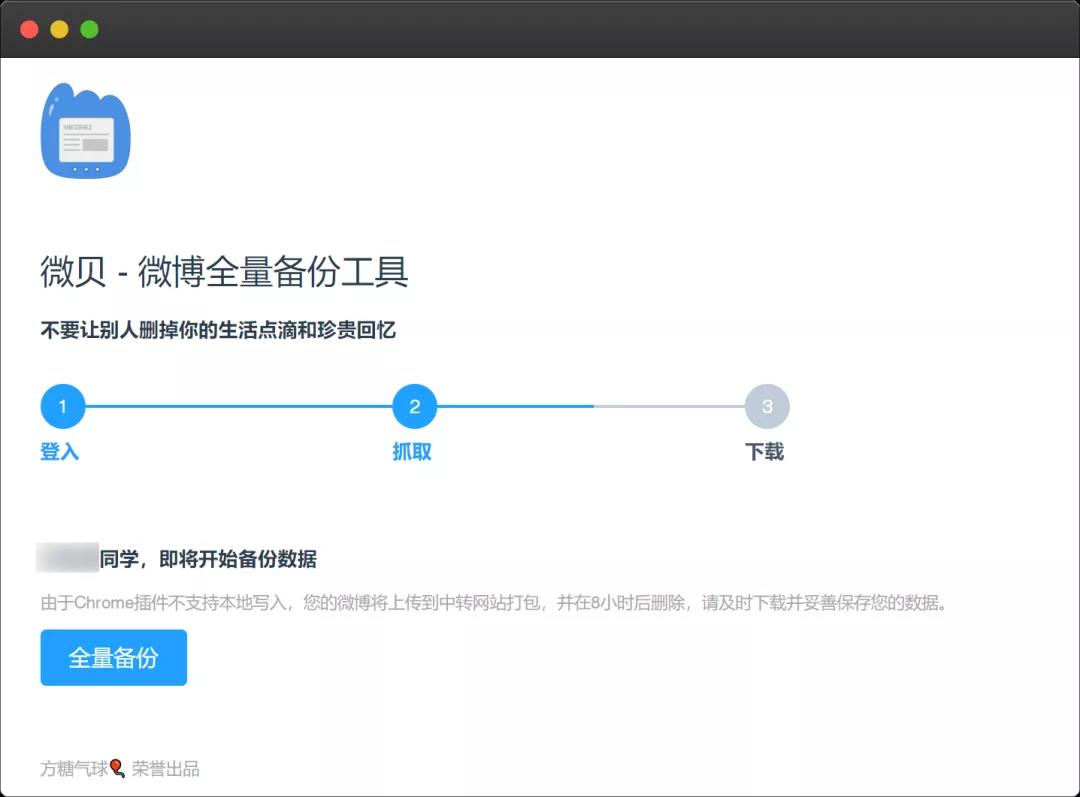Select step 2 circle above 抓取

click(415, 406)
